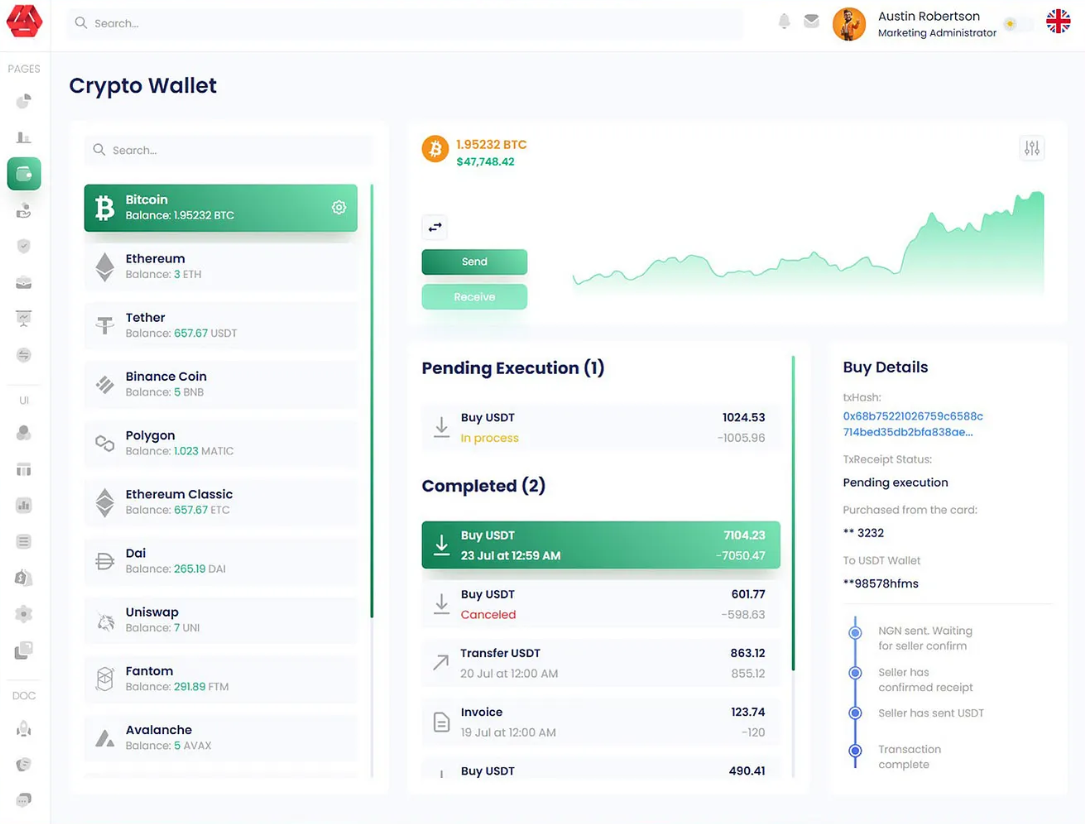The image size is (1085, 824).
Task: Select the Ethereum wallet
Action: click(221, 266)
